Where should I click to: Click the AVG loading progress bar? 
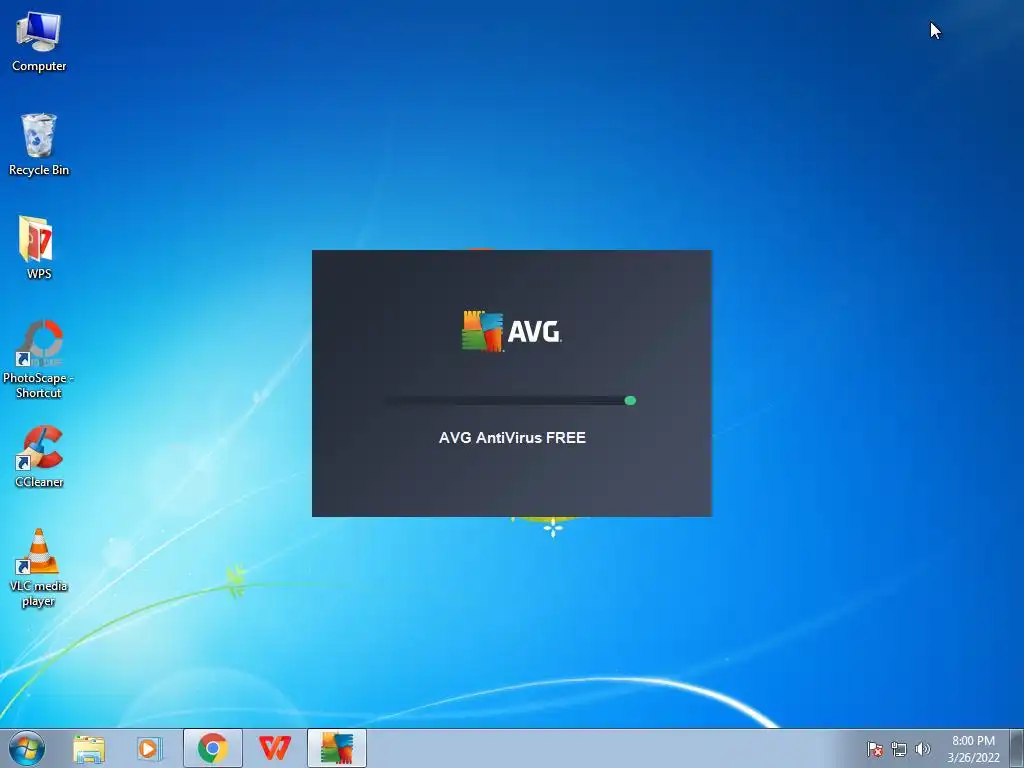coord(510,400)
